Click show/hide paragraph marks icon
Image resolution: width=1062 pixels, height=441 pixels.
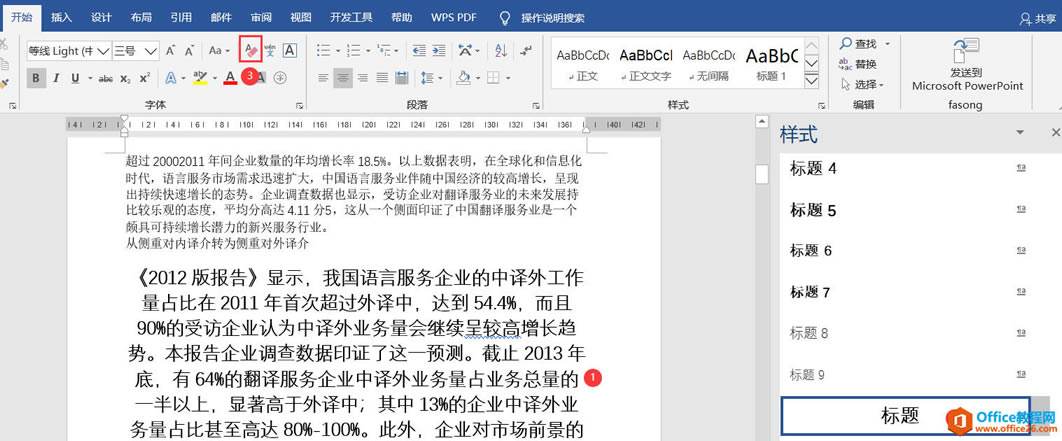pos(526,50)
